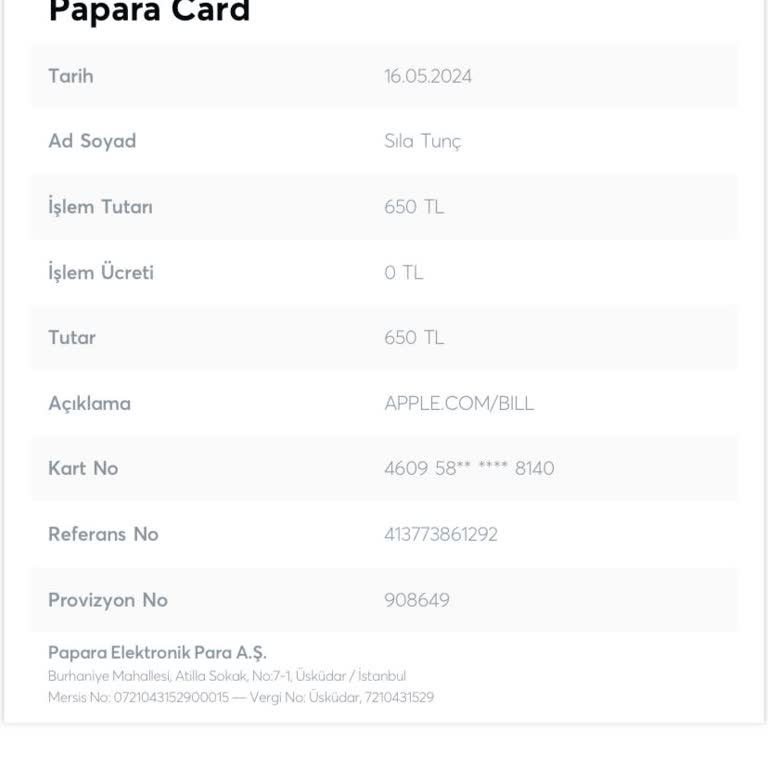768x768 pixels.
Task: Select the Ad Soyad label
Action: point(92,141)
